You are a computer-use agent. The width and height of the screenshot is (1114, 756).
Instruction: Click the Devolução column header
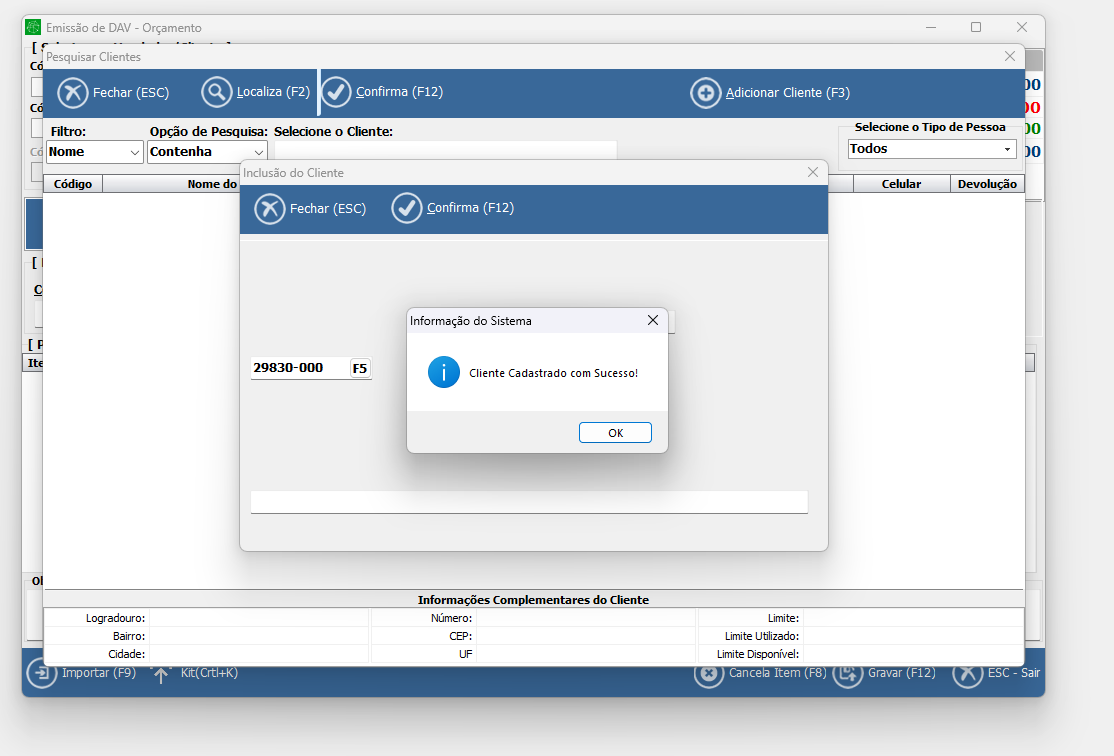[987, 184]
